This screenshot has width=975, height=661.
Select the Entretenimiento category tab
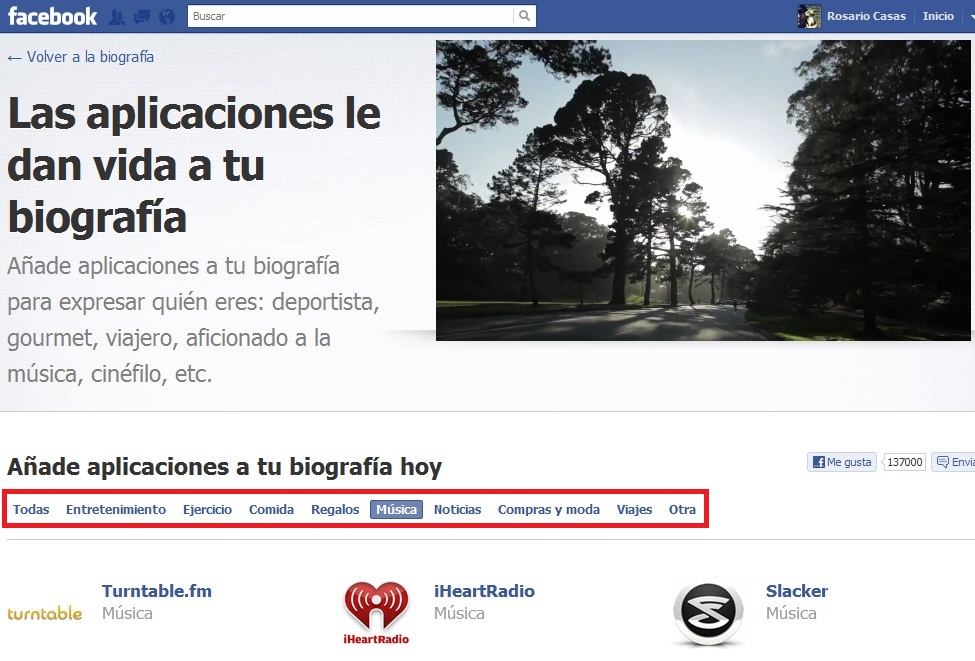click(116, 509)
